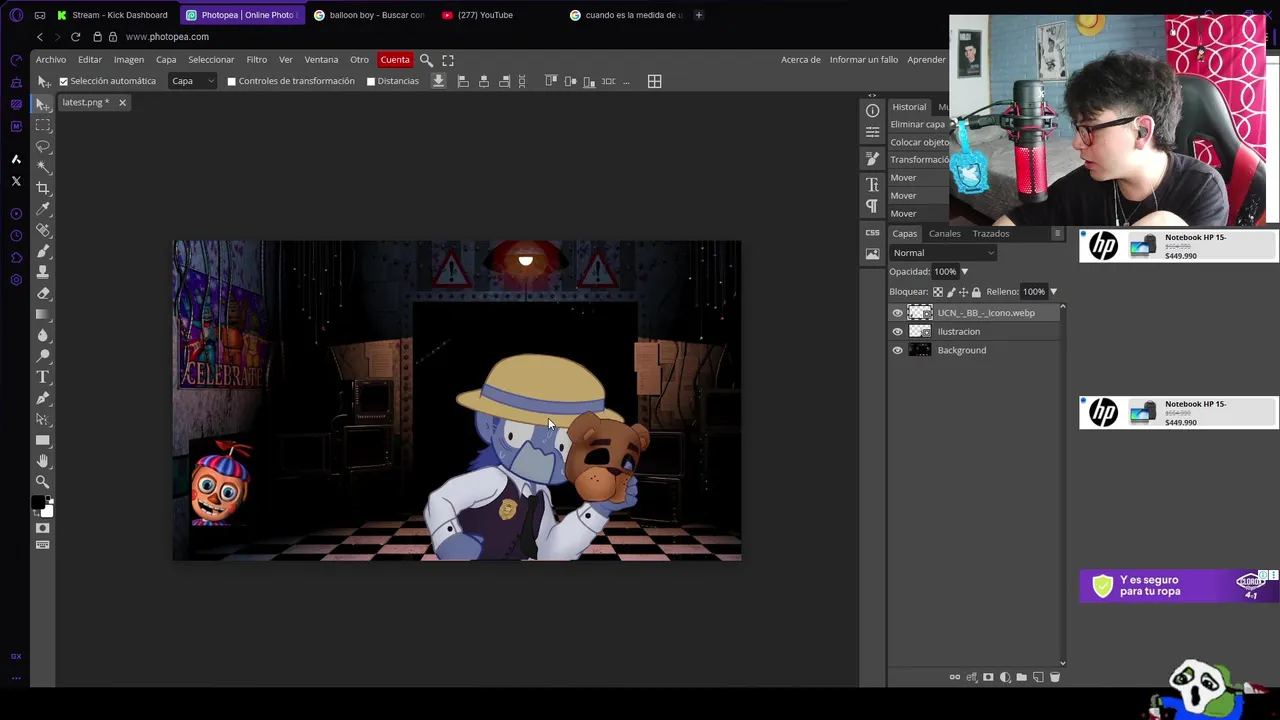The width and height of the screenshot is (1280, 720).
Task: Open the Imagen menu
Action: click(x=129, y=60)
